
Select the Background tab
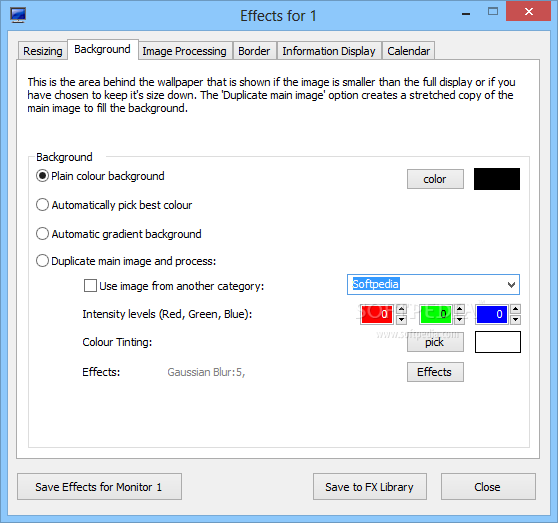[102, 49]
